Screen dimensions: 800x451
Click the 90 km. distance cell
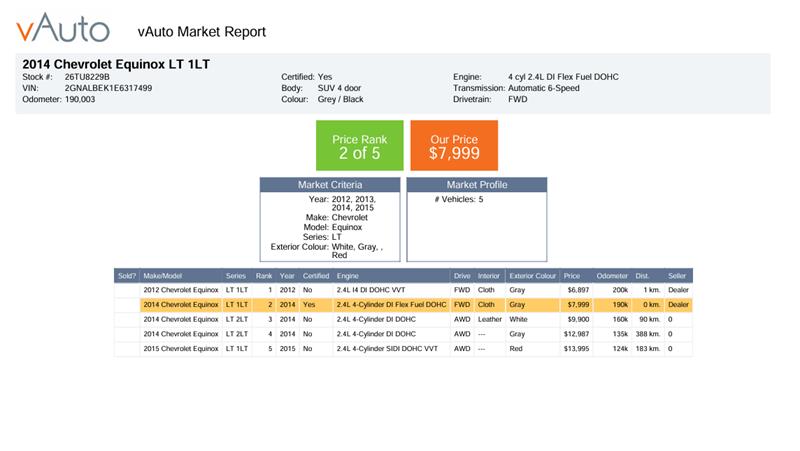pyautogui.click(x=650, y=319)
